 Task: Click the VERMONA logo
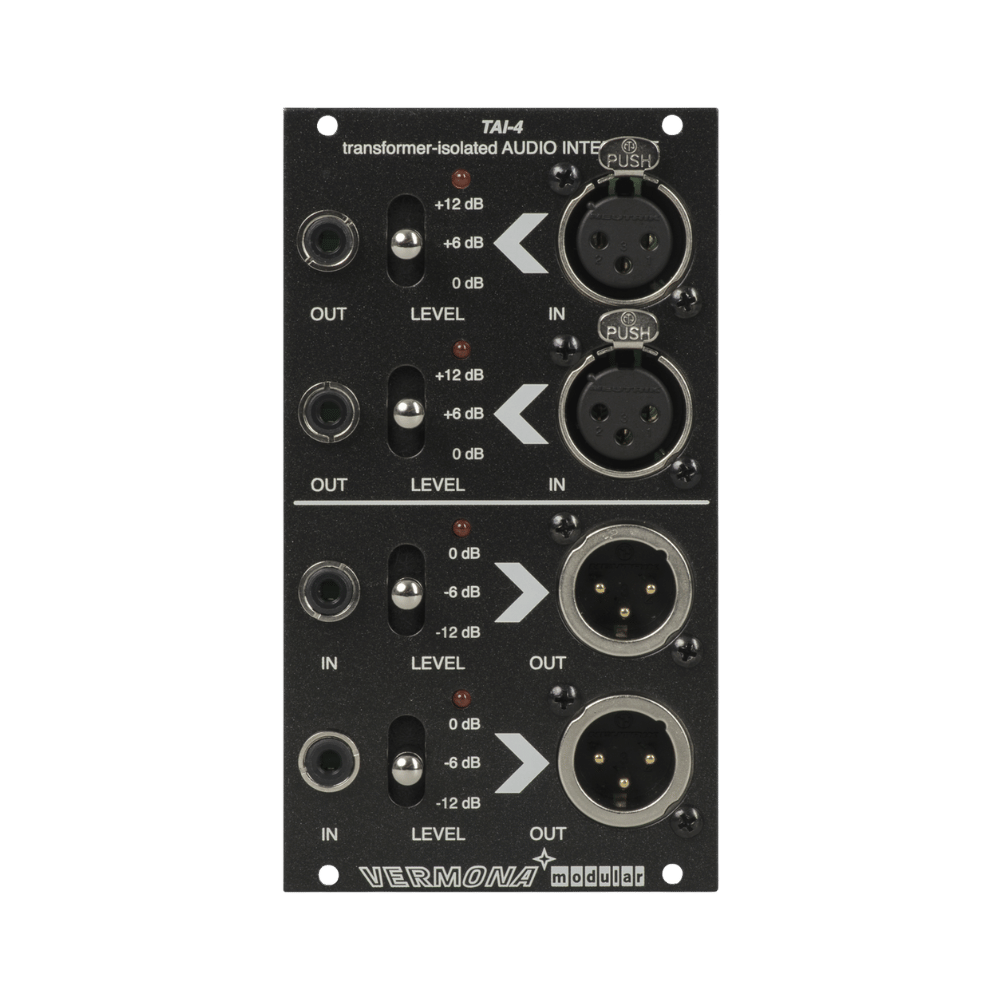coord(449,877)
